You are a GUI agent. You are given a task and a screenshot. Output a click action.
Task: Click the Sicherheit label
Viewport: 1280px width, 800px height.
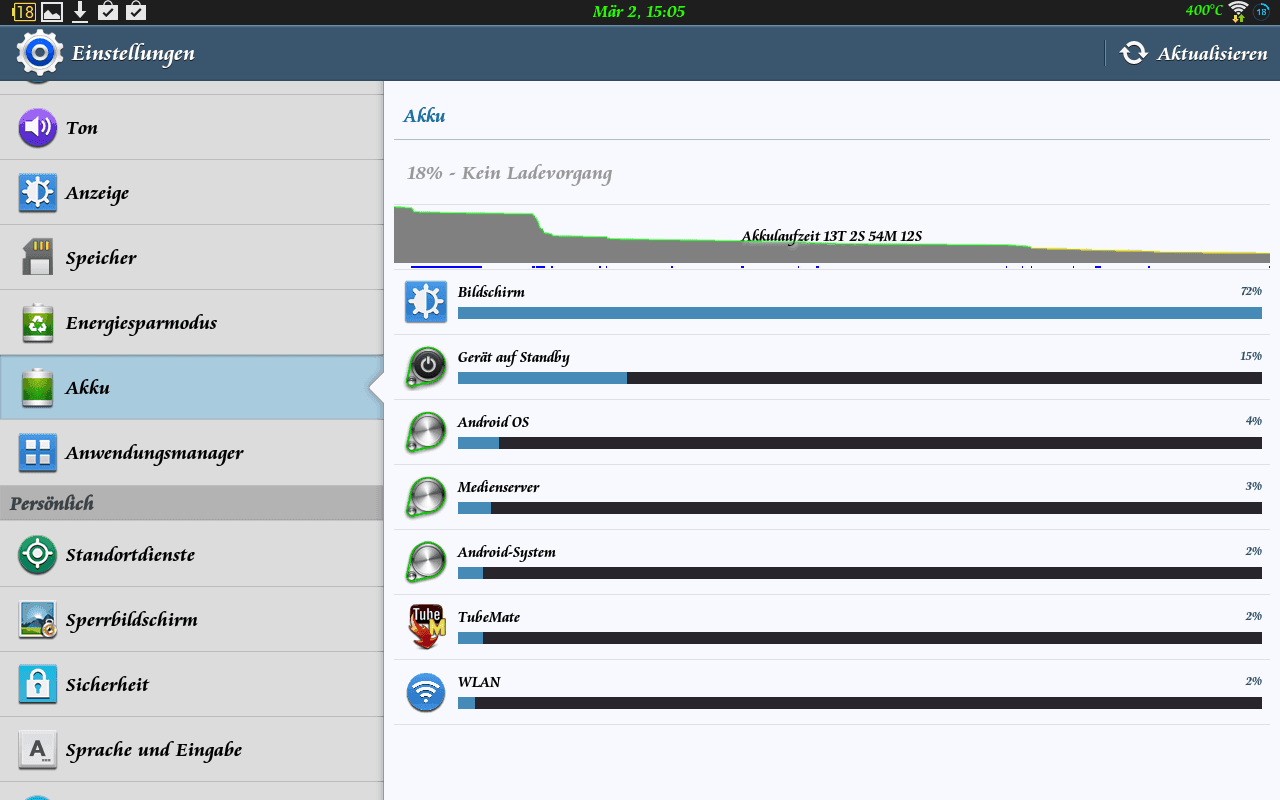107,685
